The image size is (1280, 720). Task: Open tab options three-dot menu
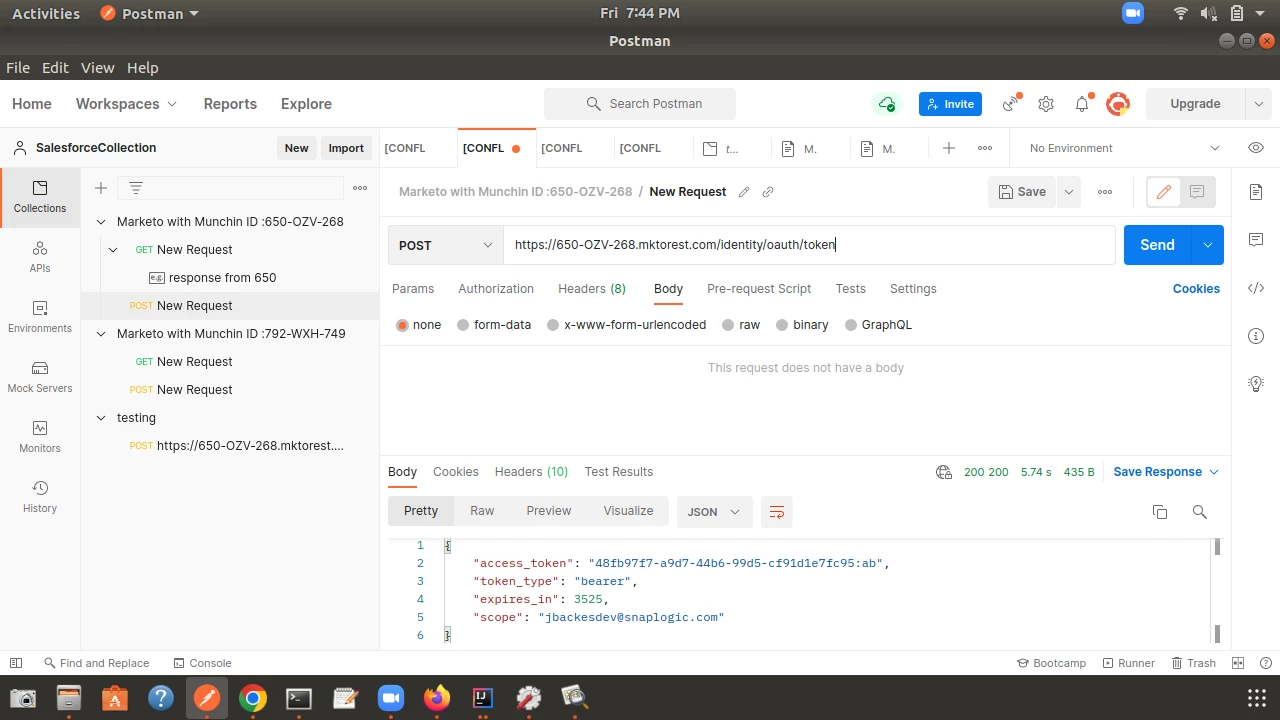point(985,148)
